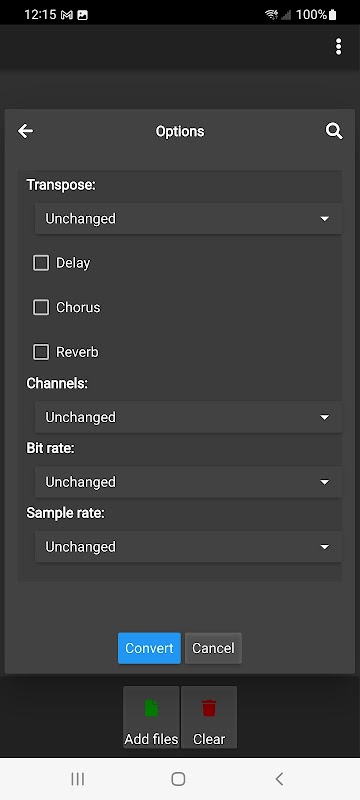
Task: Tap the back arrow in Options header
Action: (x=25, y=132)
